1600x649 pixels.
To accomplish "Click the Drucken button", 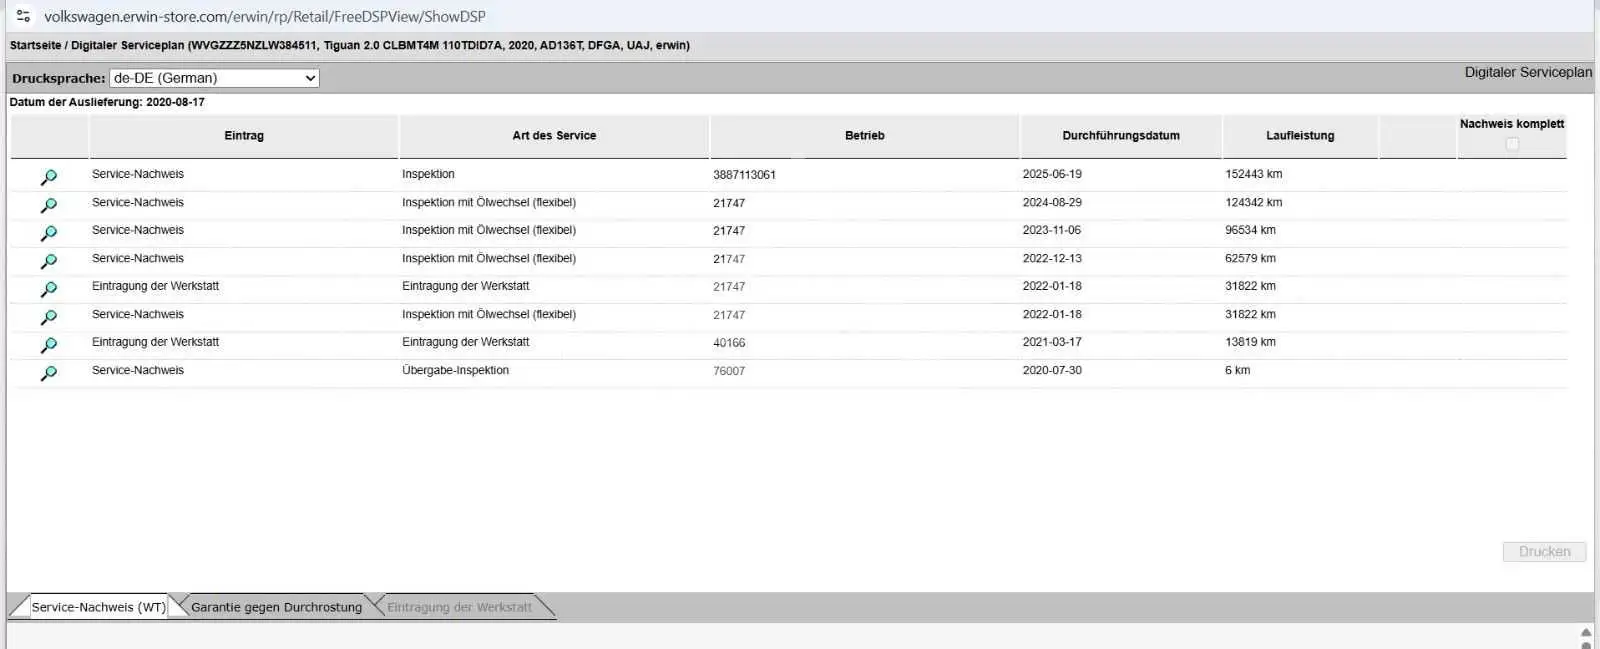I will pyautogui.click(x=1544, y=551).
